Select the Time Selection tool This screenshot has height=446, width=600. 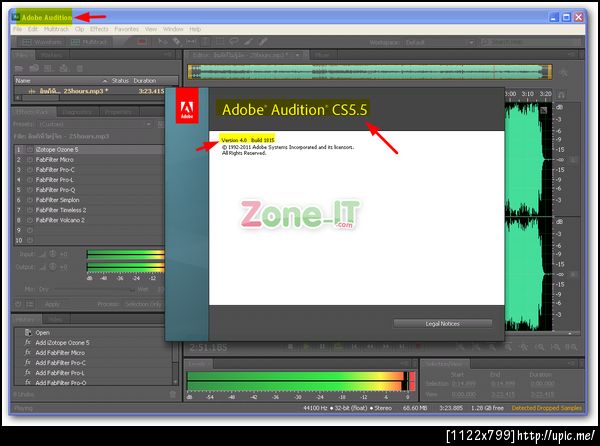[x=205, y=42]
